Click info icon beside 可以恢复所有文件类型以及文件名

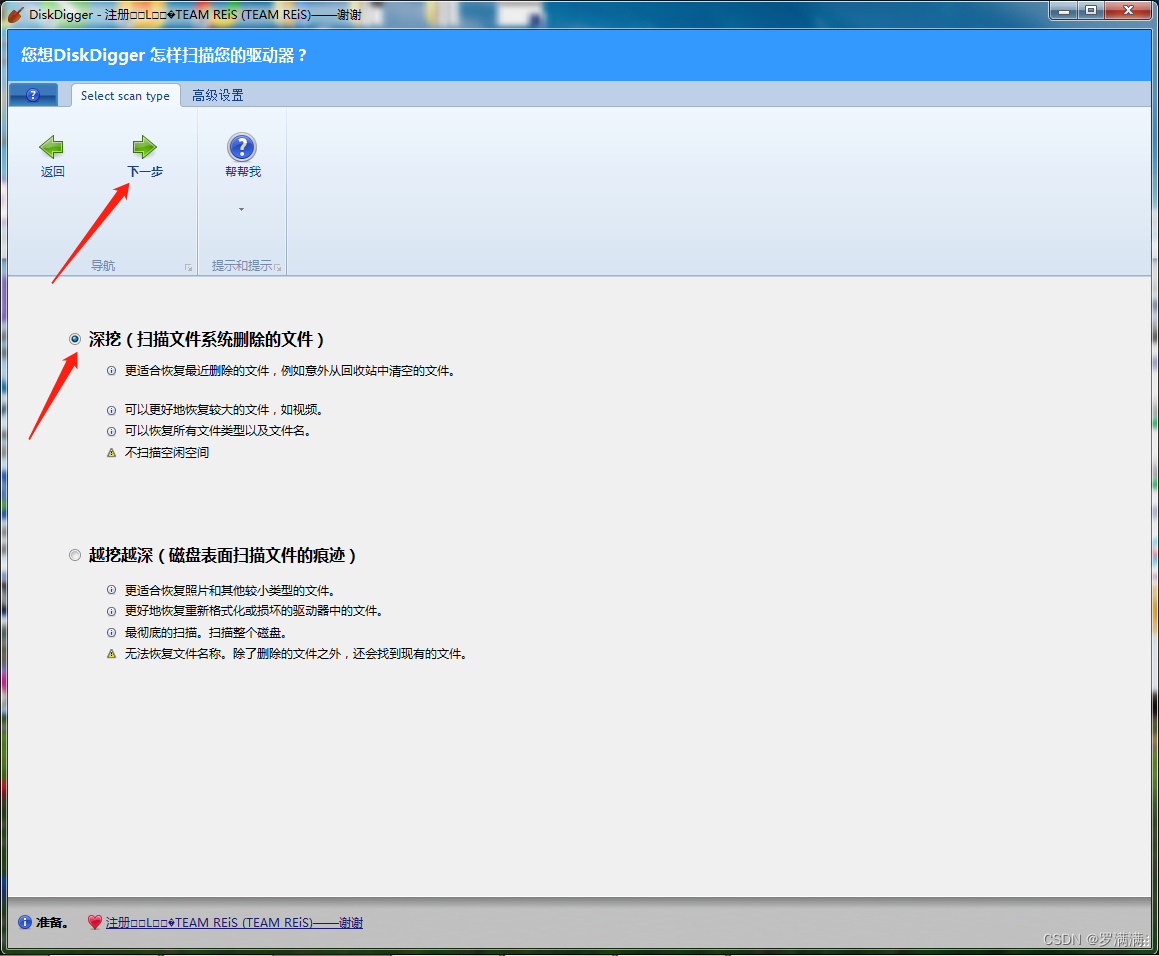[x=112, y=431]
